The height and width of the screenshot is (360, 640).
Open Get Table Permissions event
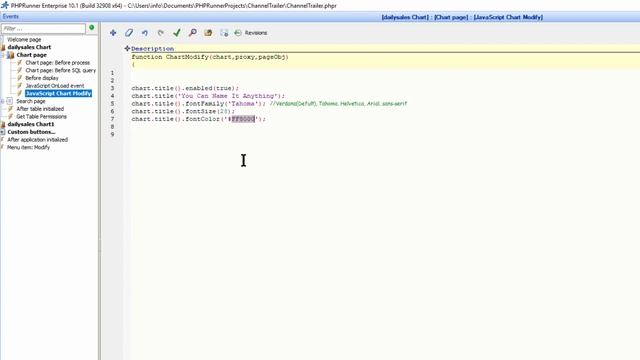pos(41,117)
